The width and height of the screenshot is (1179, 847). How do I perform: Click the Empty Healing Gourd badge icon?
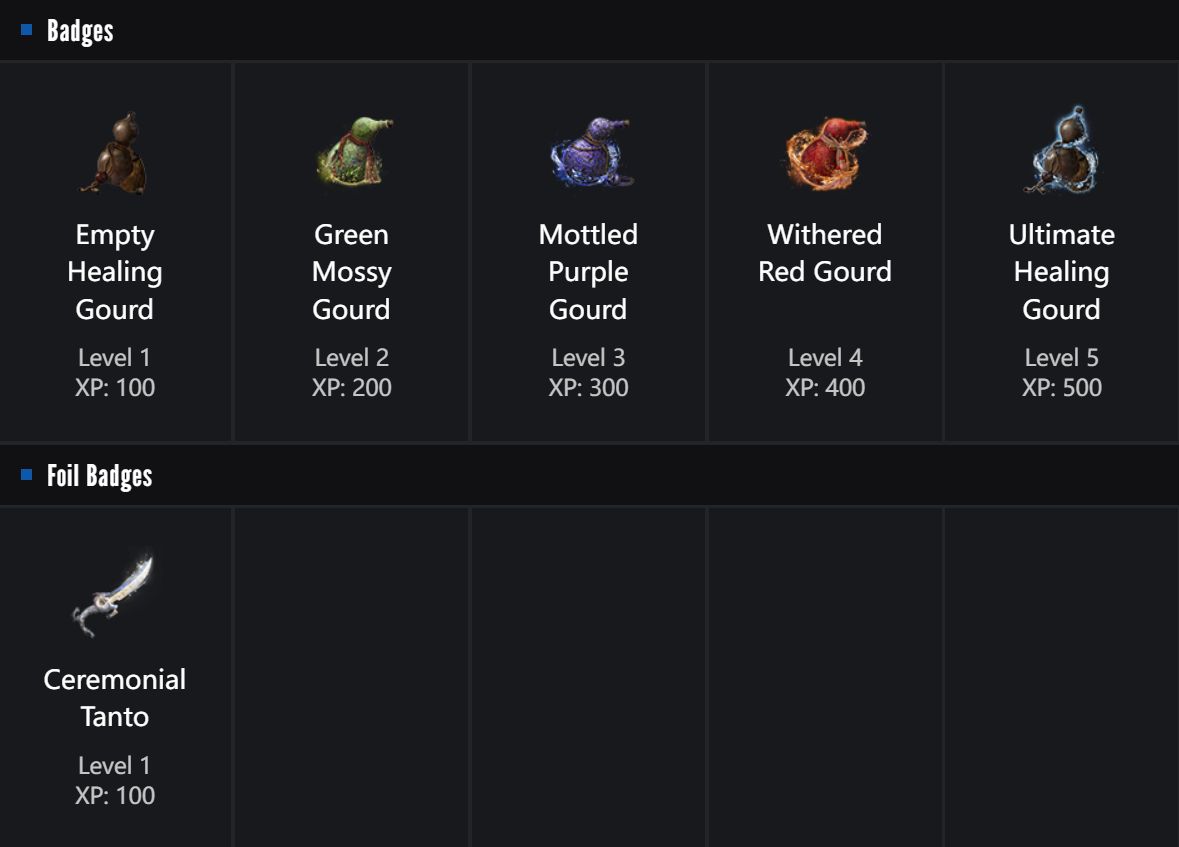115,154
